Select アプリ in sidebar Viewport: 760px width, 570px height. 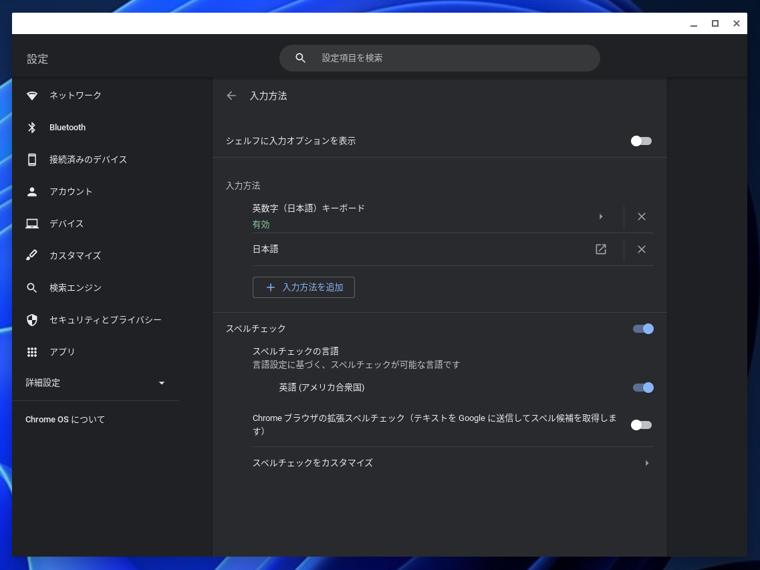(62, 352)
